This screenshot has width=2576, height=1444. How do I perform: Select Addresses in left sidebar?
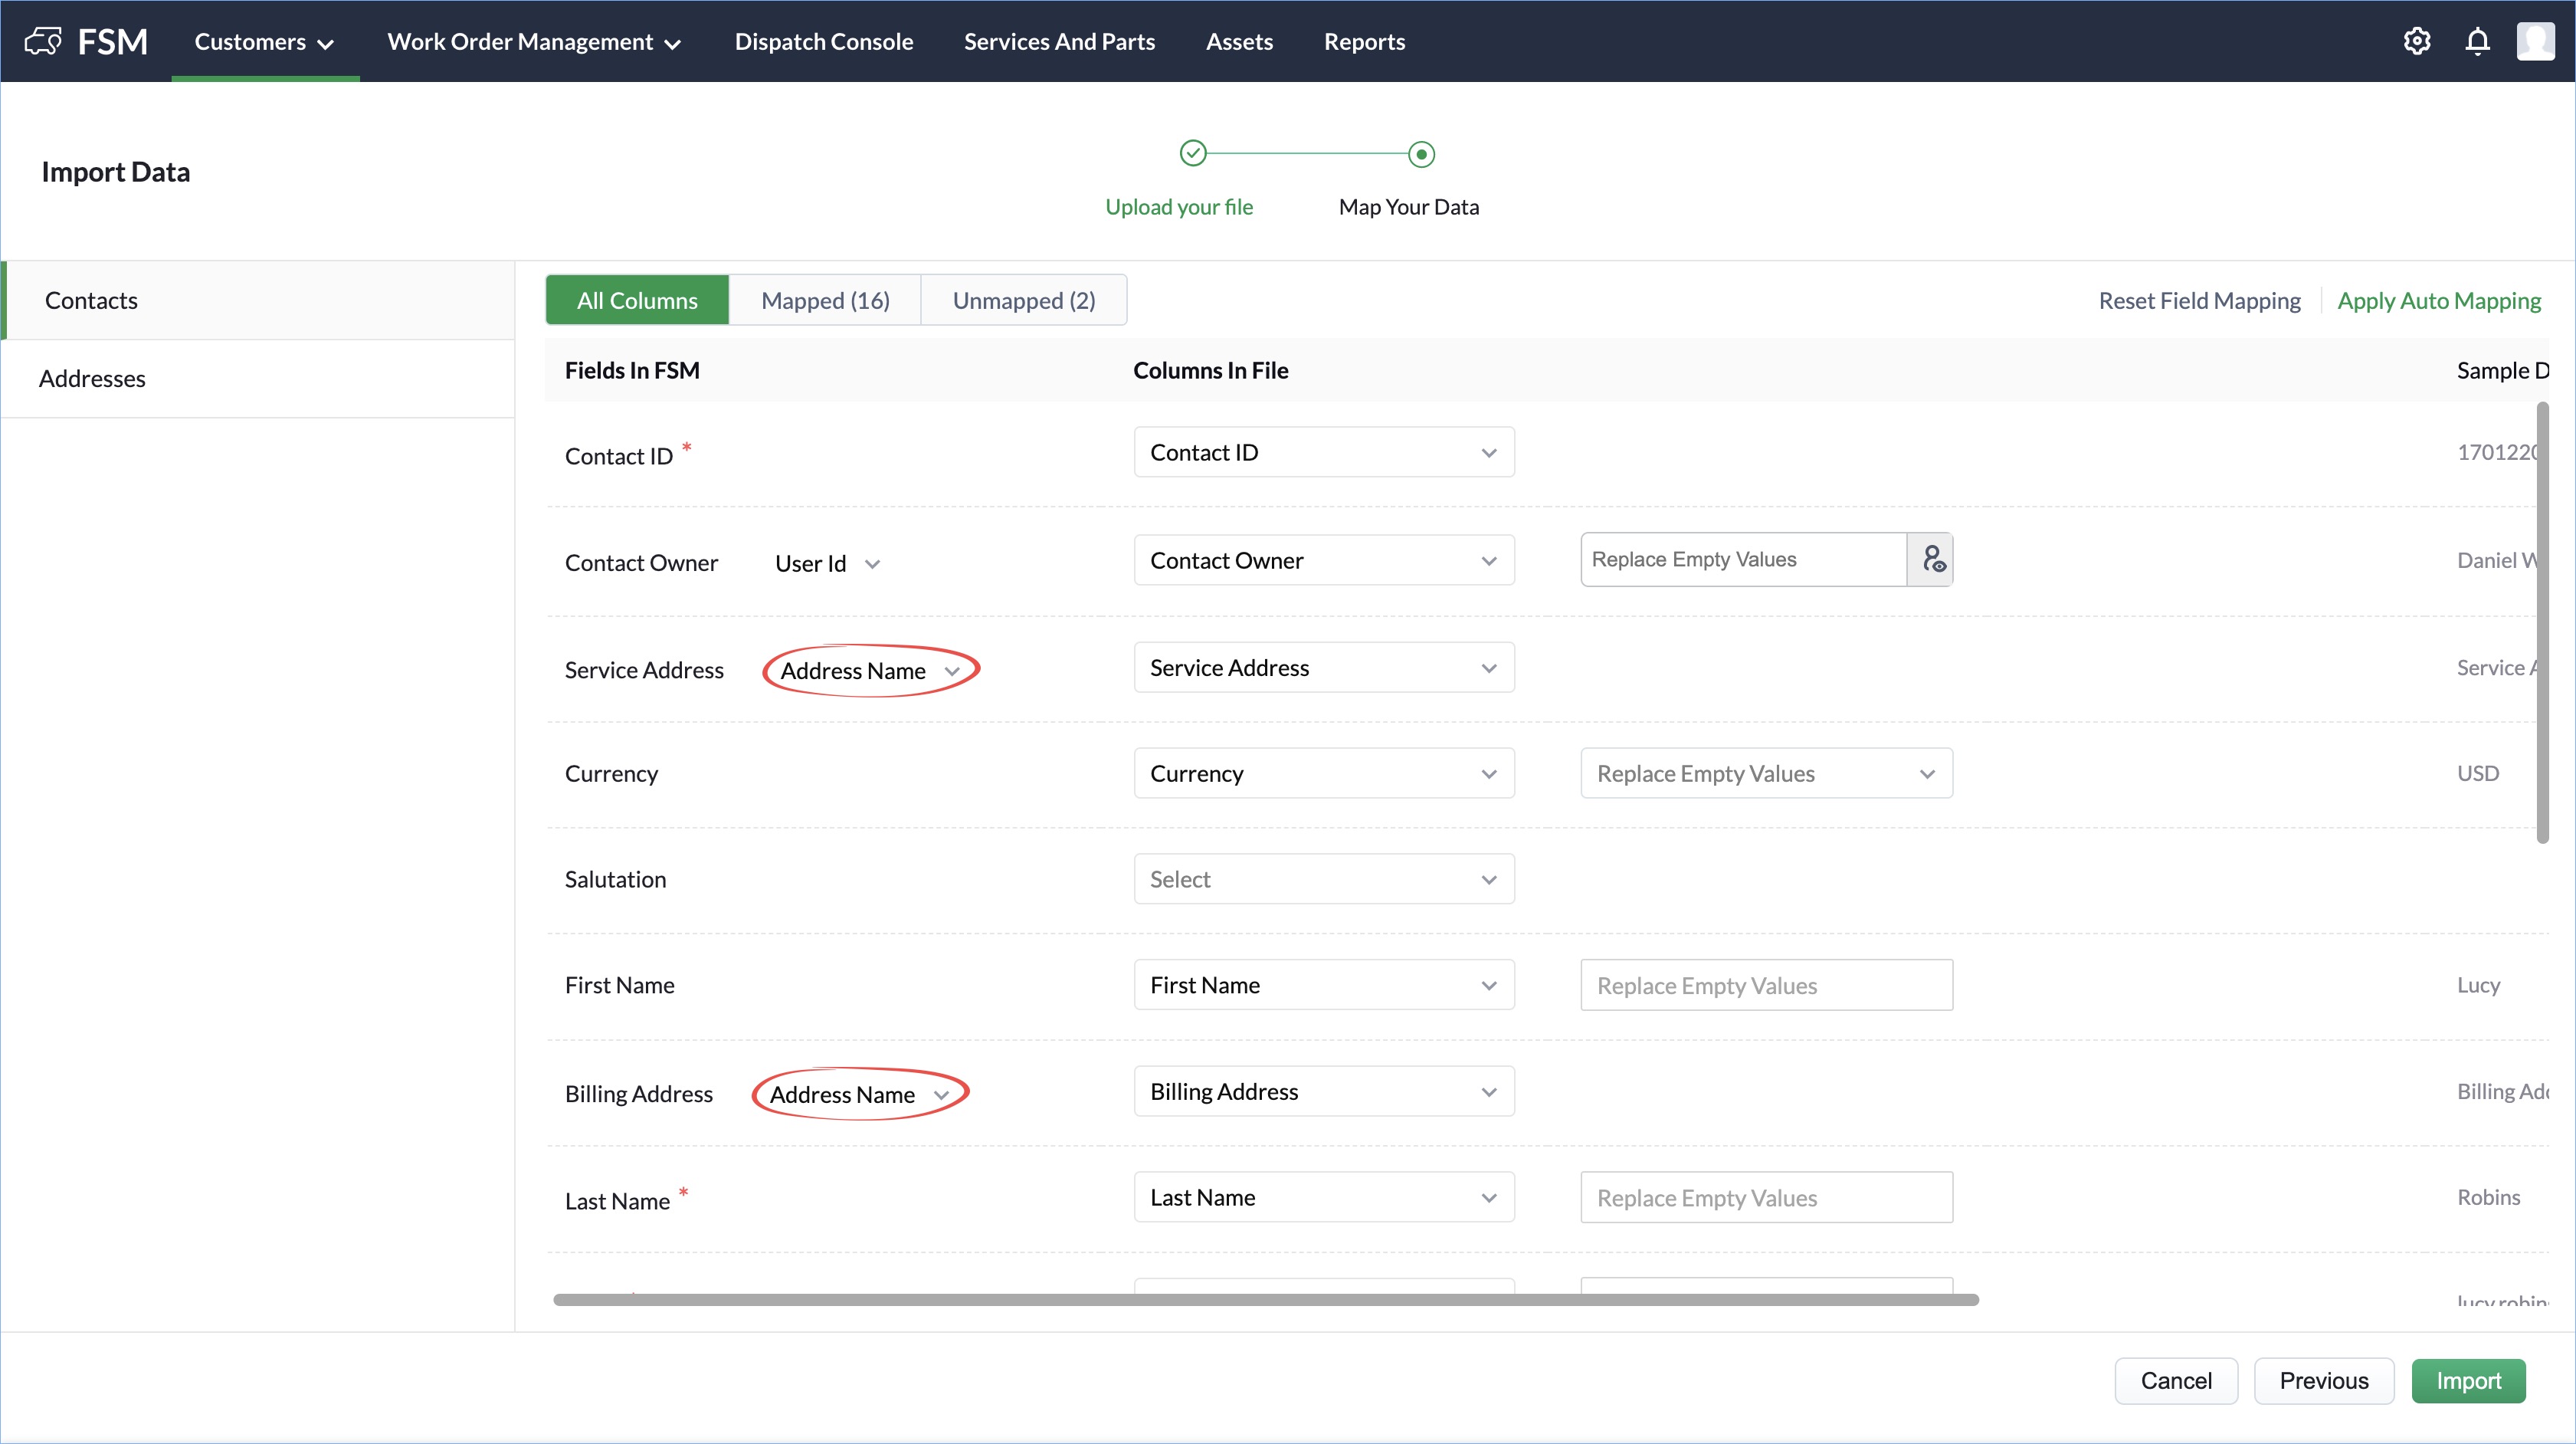92,378
